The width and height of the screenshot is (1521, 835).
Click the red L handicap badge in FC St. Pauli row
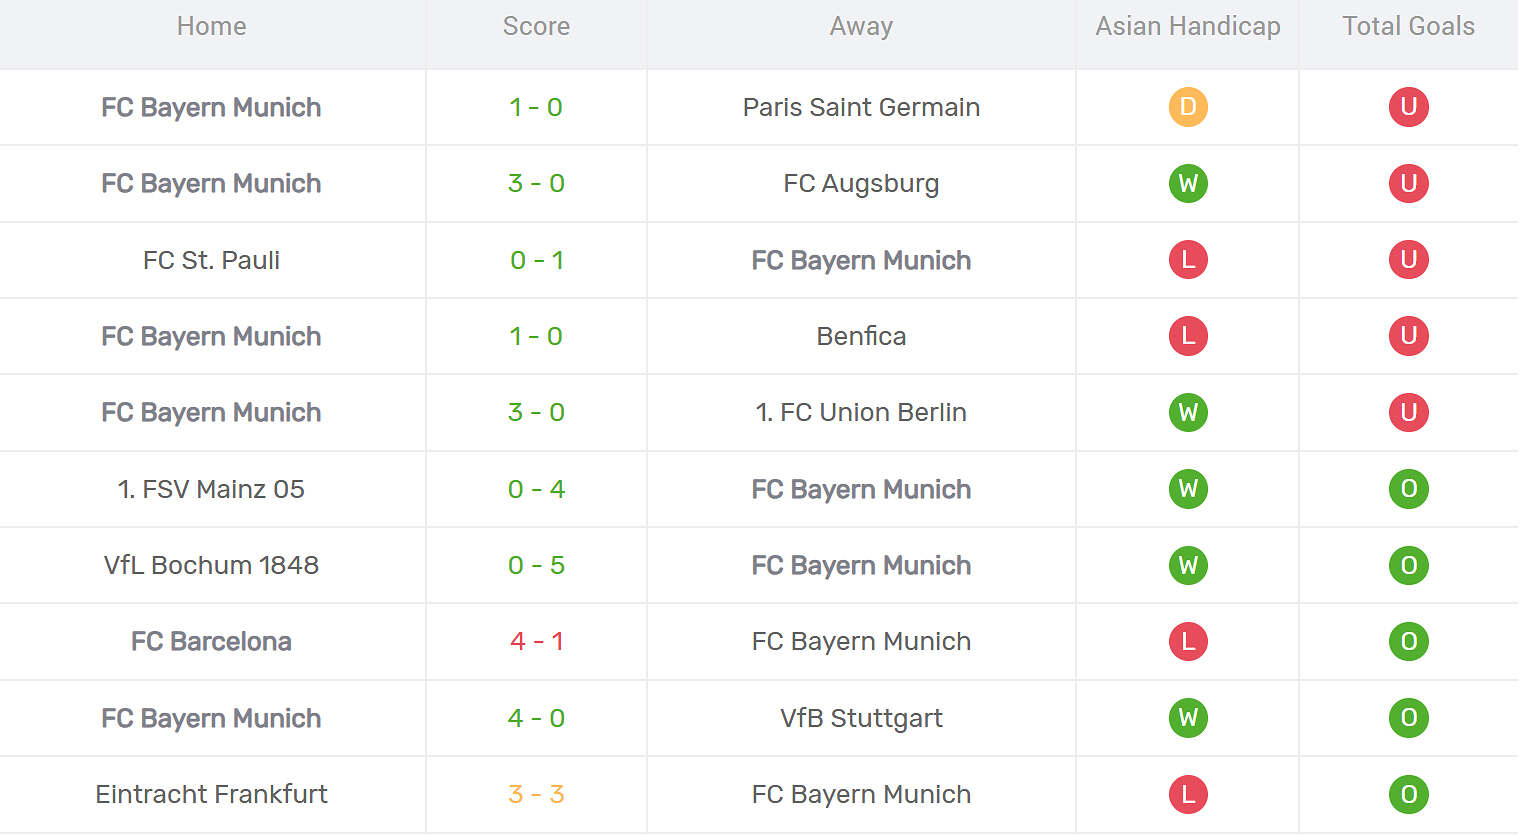coord(1188,260)
